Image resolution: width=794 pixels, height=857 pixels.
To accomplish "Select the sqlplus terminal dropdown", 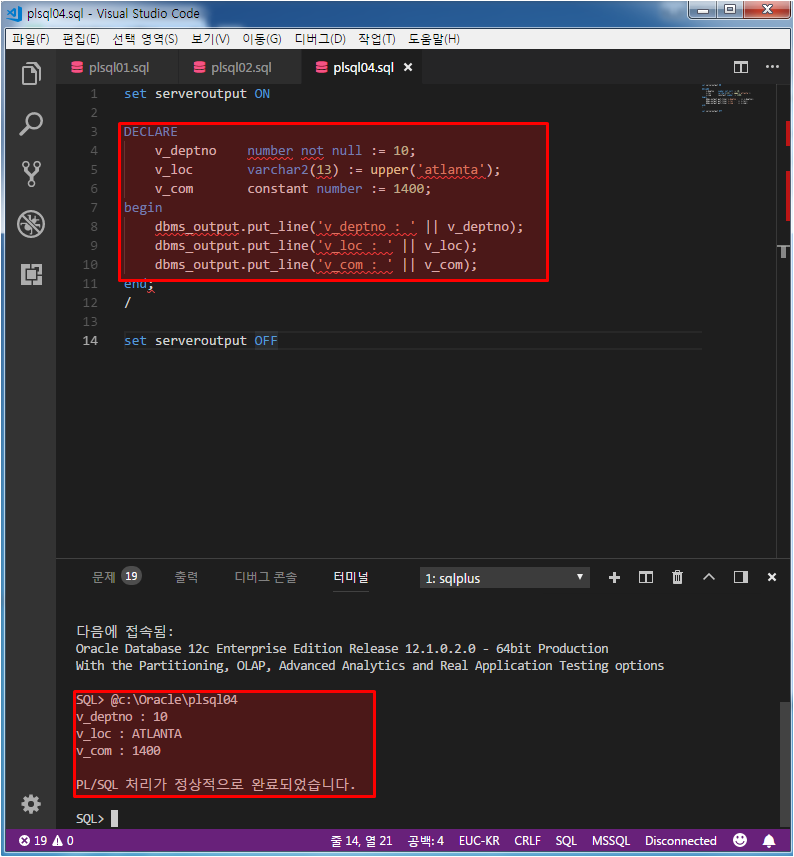I will click(504, 578).
